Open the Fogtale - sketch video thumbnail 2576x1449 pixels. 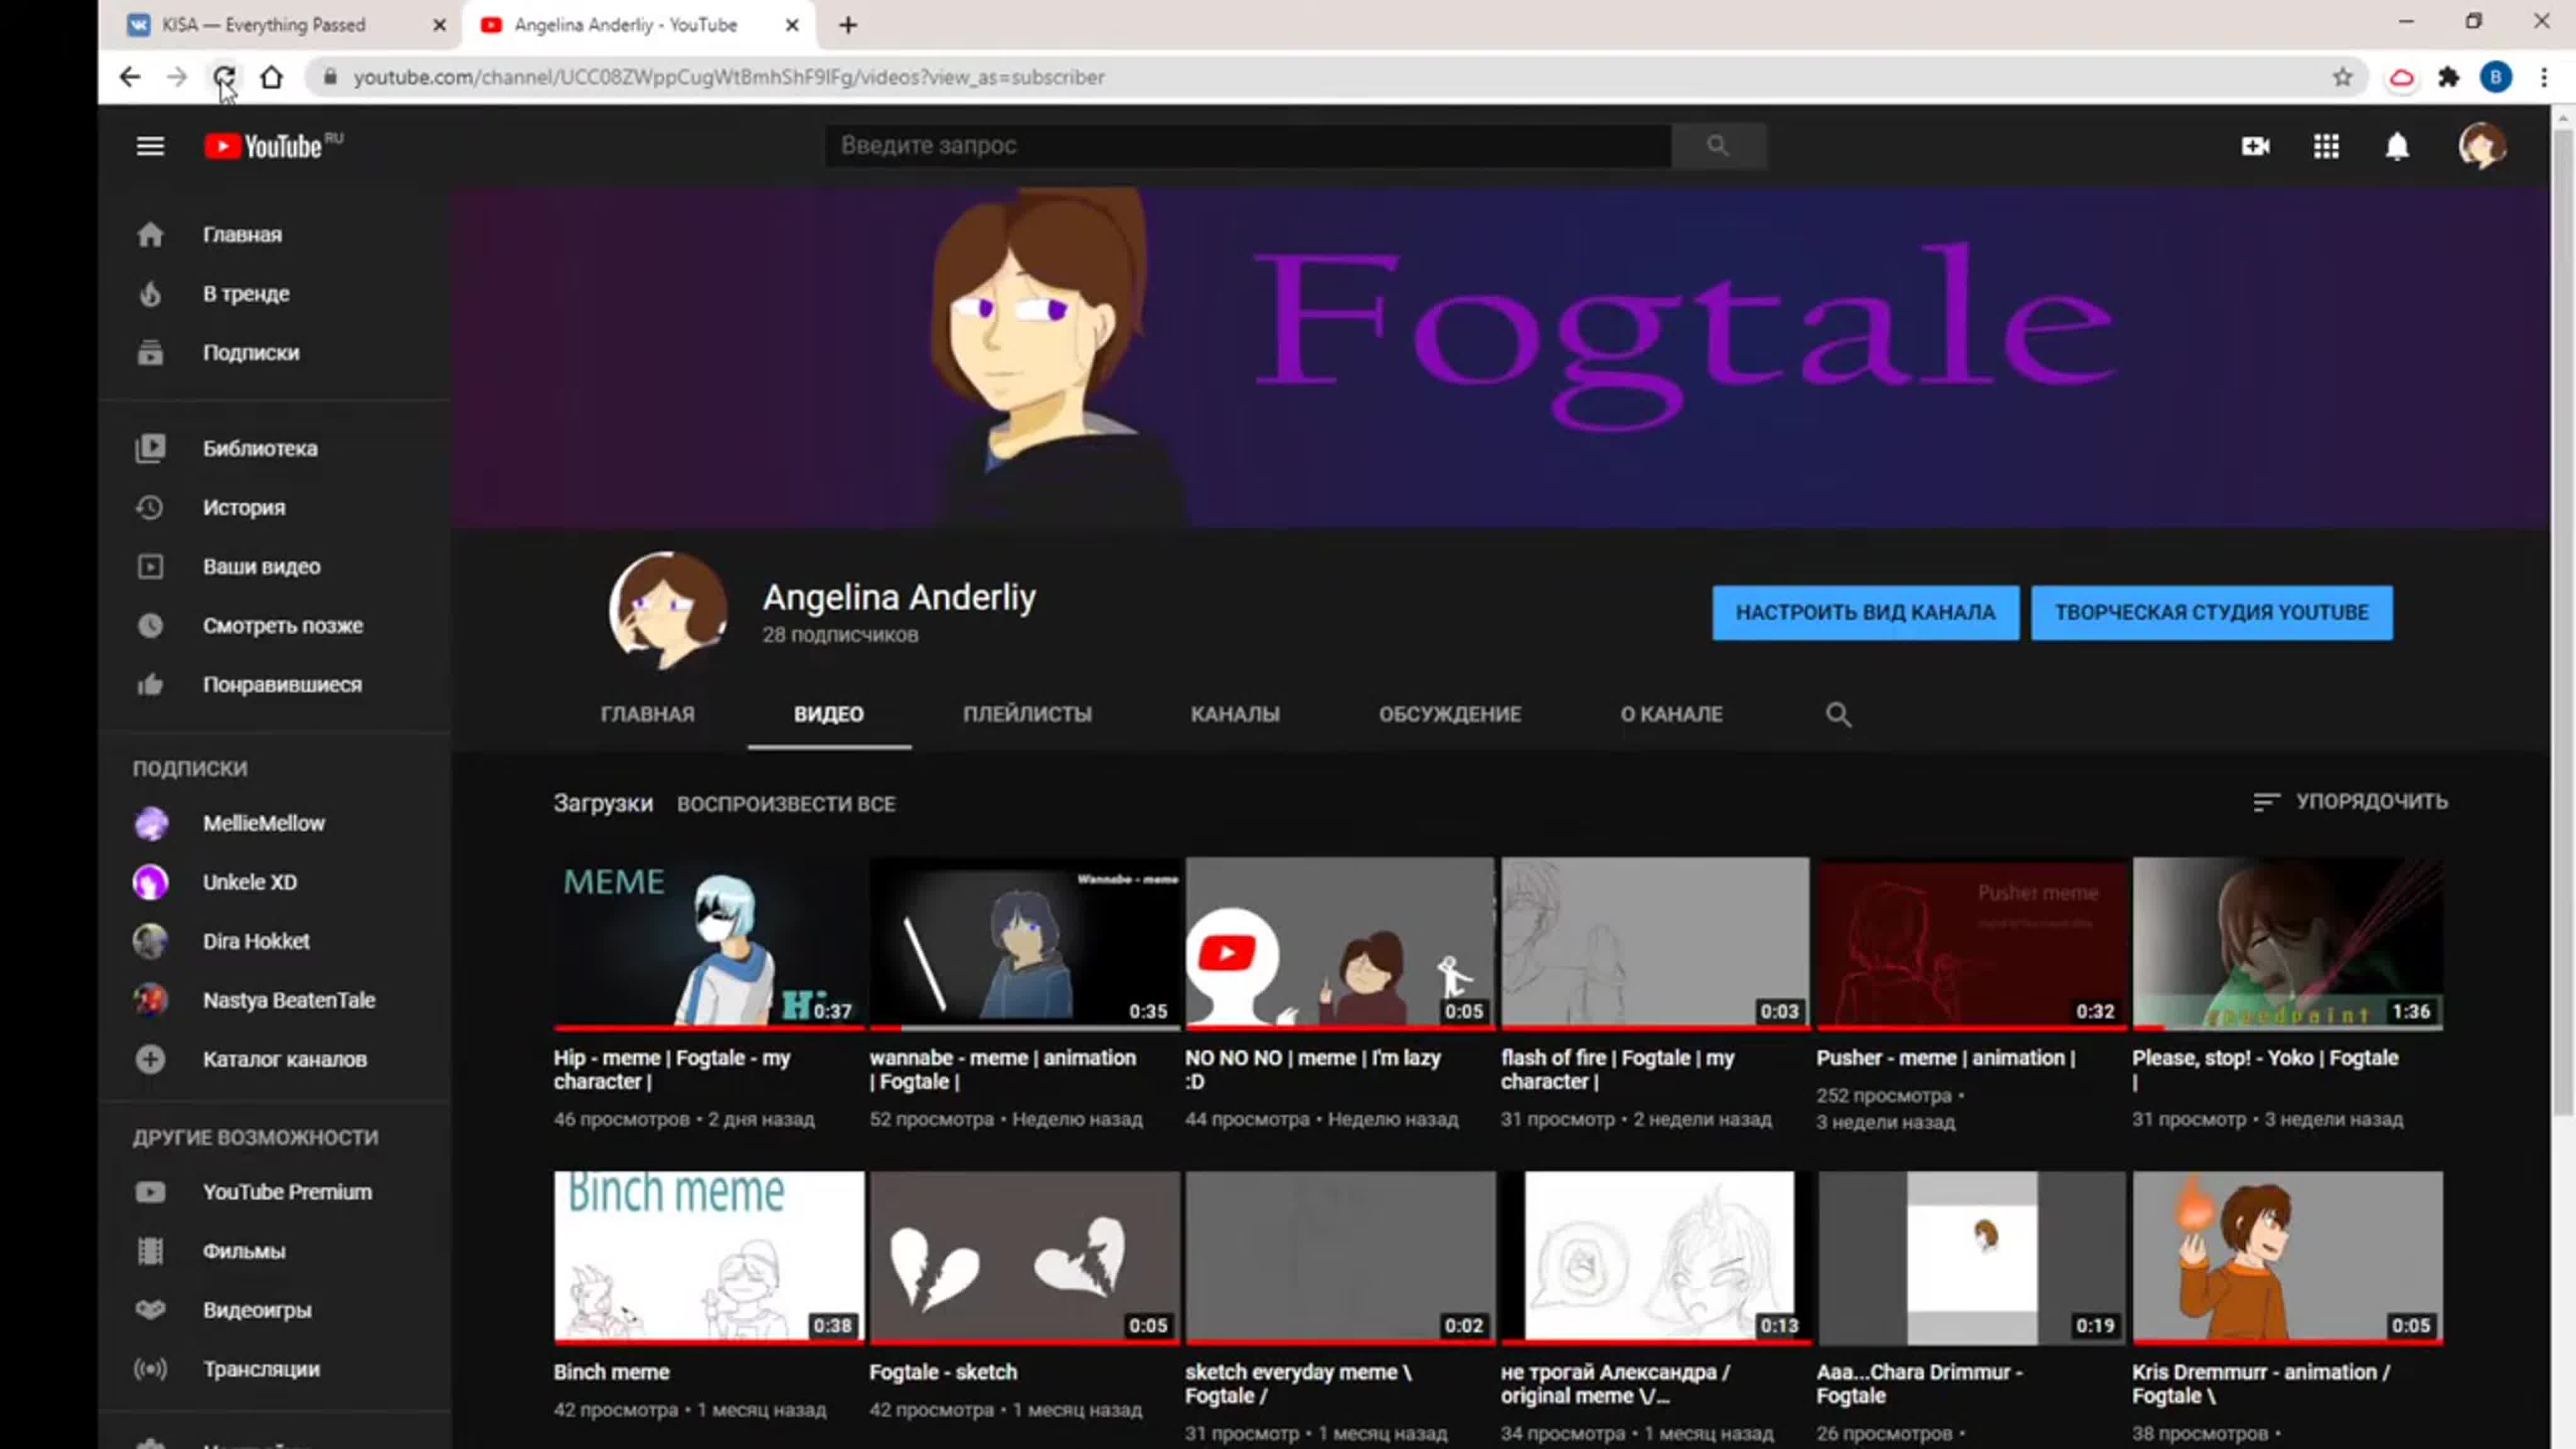[x=1025, y=1257]
